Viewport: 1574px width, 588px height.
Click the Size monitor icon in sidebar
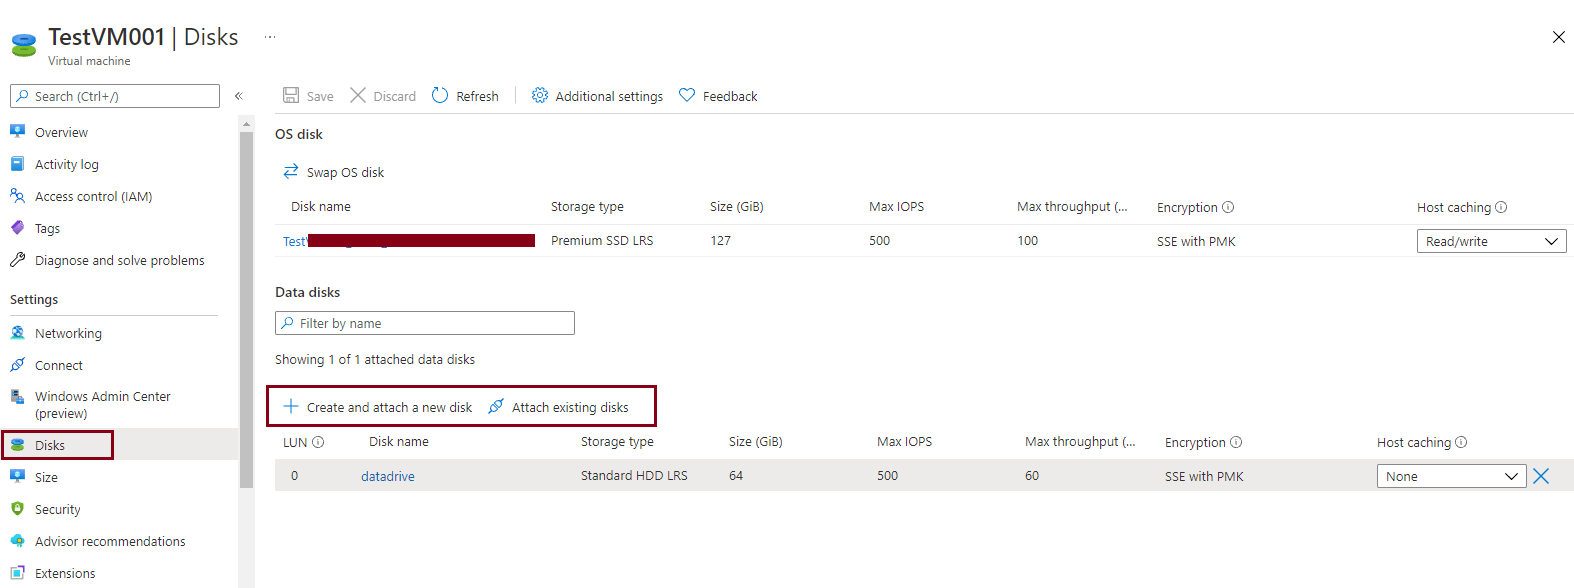click(x=17, y=476)
